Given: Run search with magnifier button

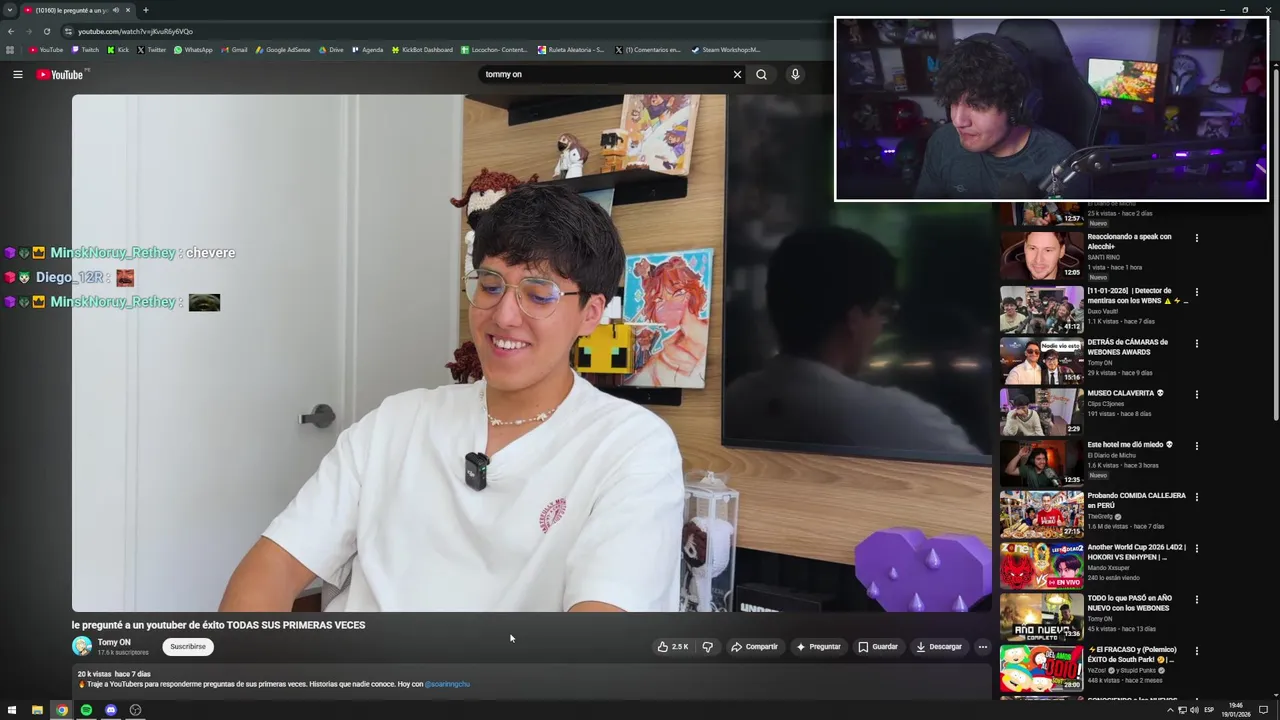Looking at the screenshot, I should 761,74.
